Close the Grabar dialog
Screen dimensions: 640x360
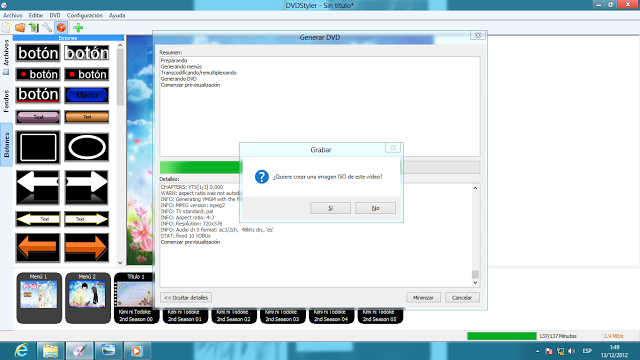pyautogui.click(x=393, y=147)
